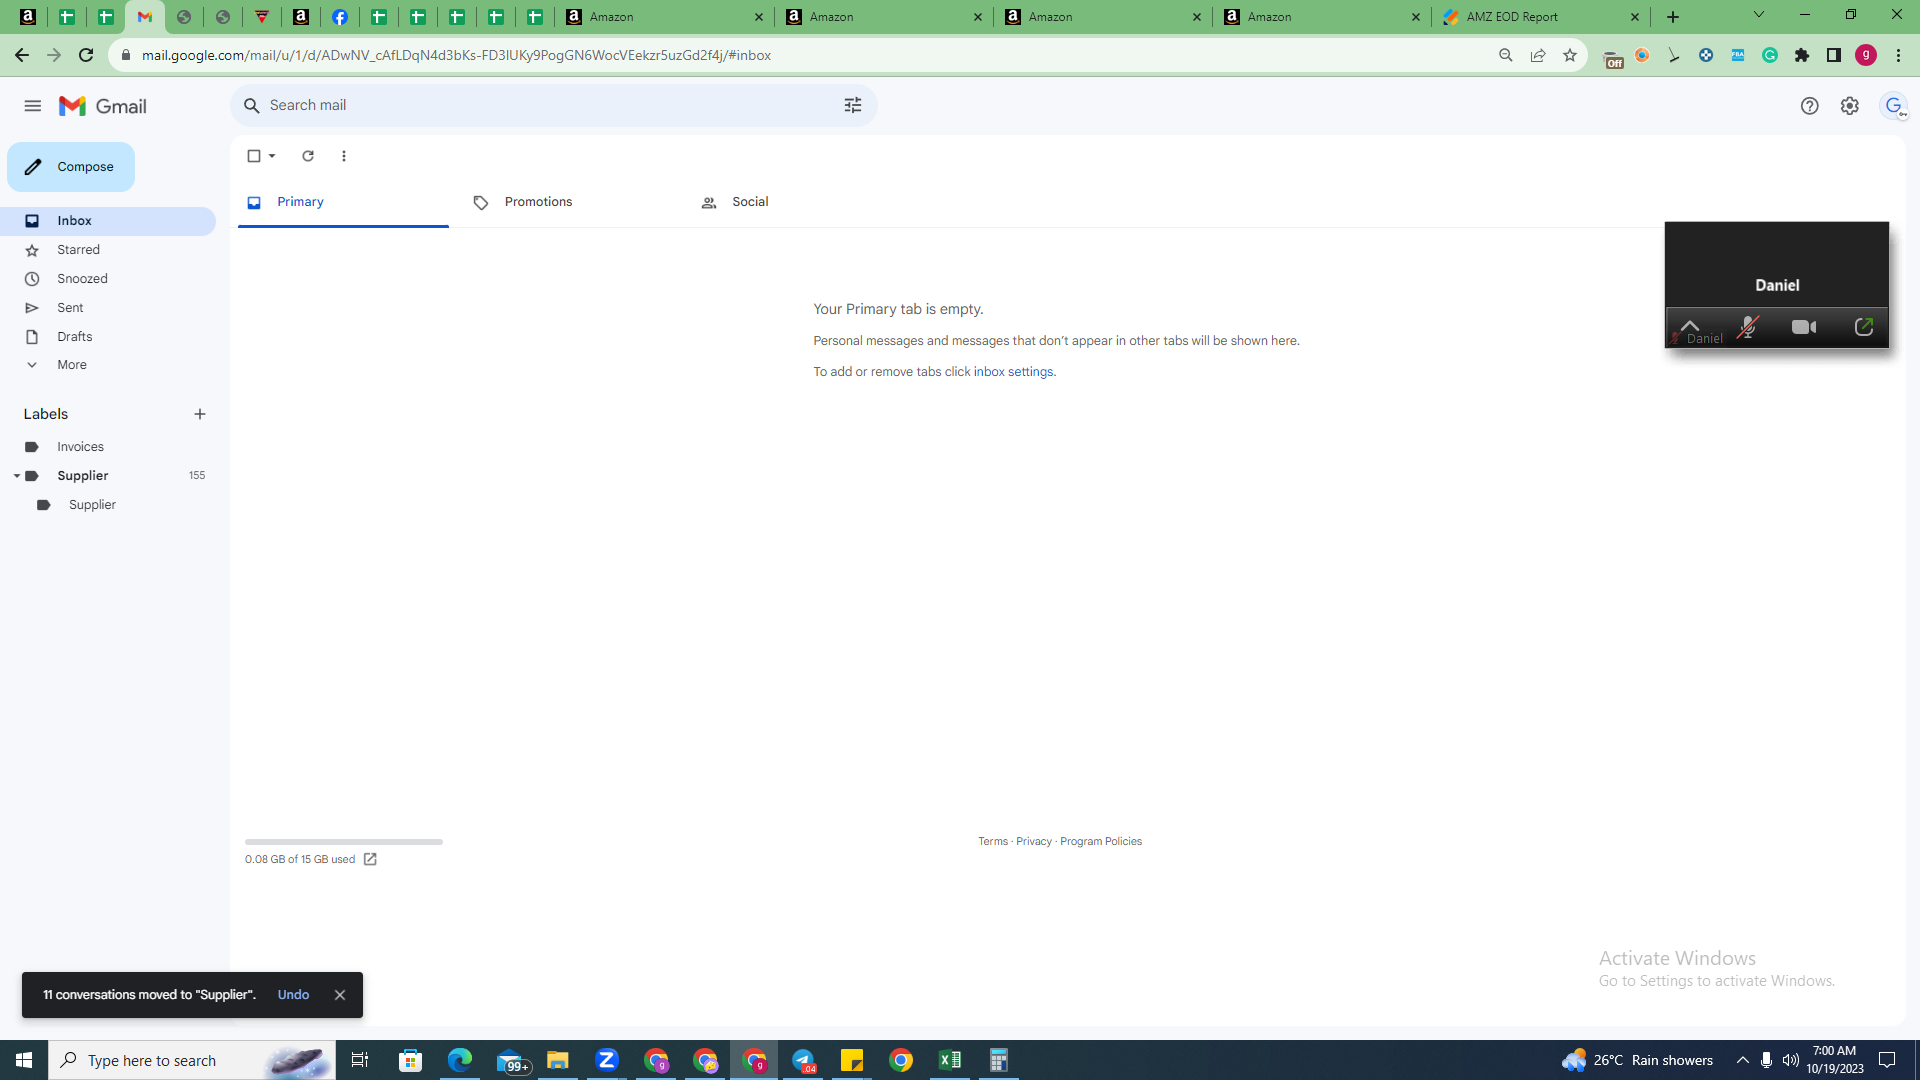
Task: Open Chrome tab search dropdown
Action: [x=1759, y=15]
